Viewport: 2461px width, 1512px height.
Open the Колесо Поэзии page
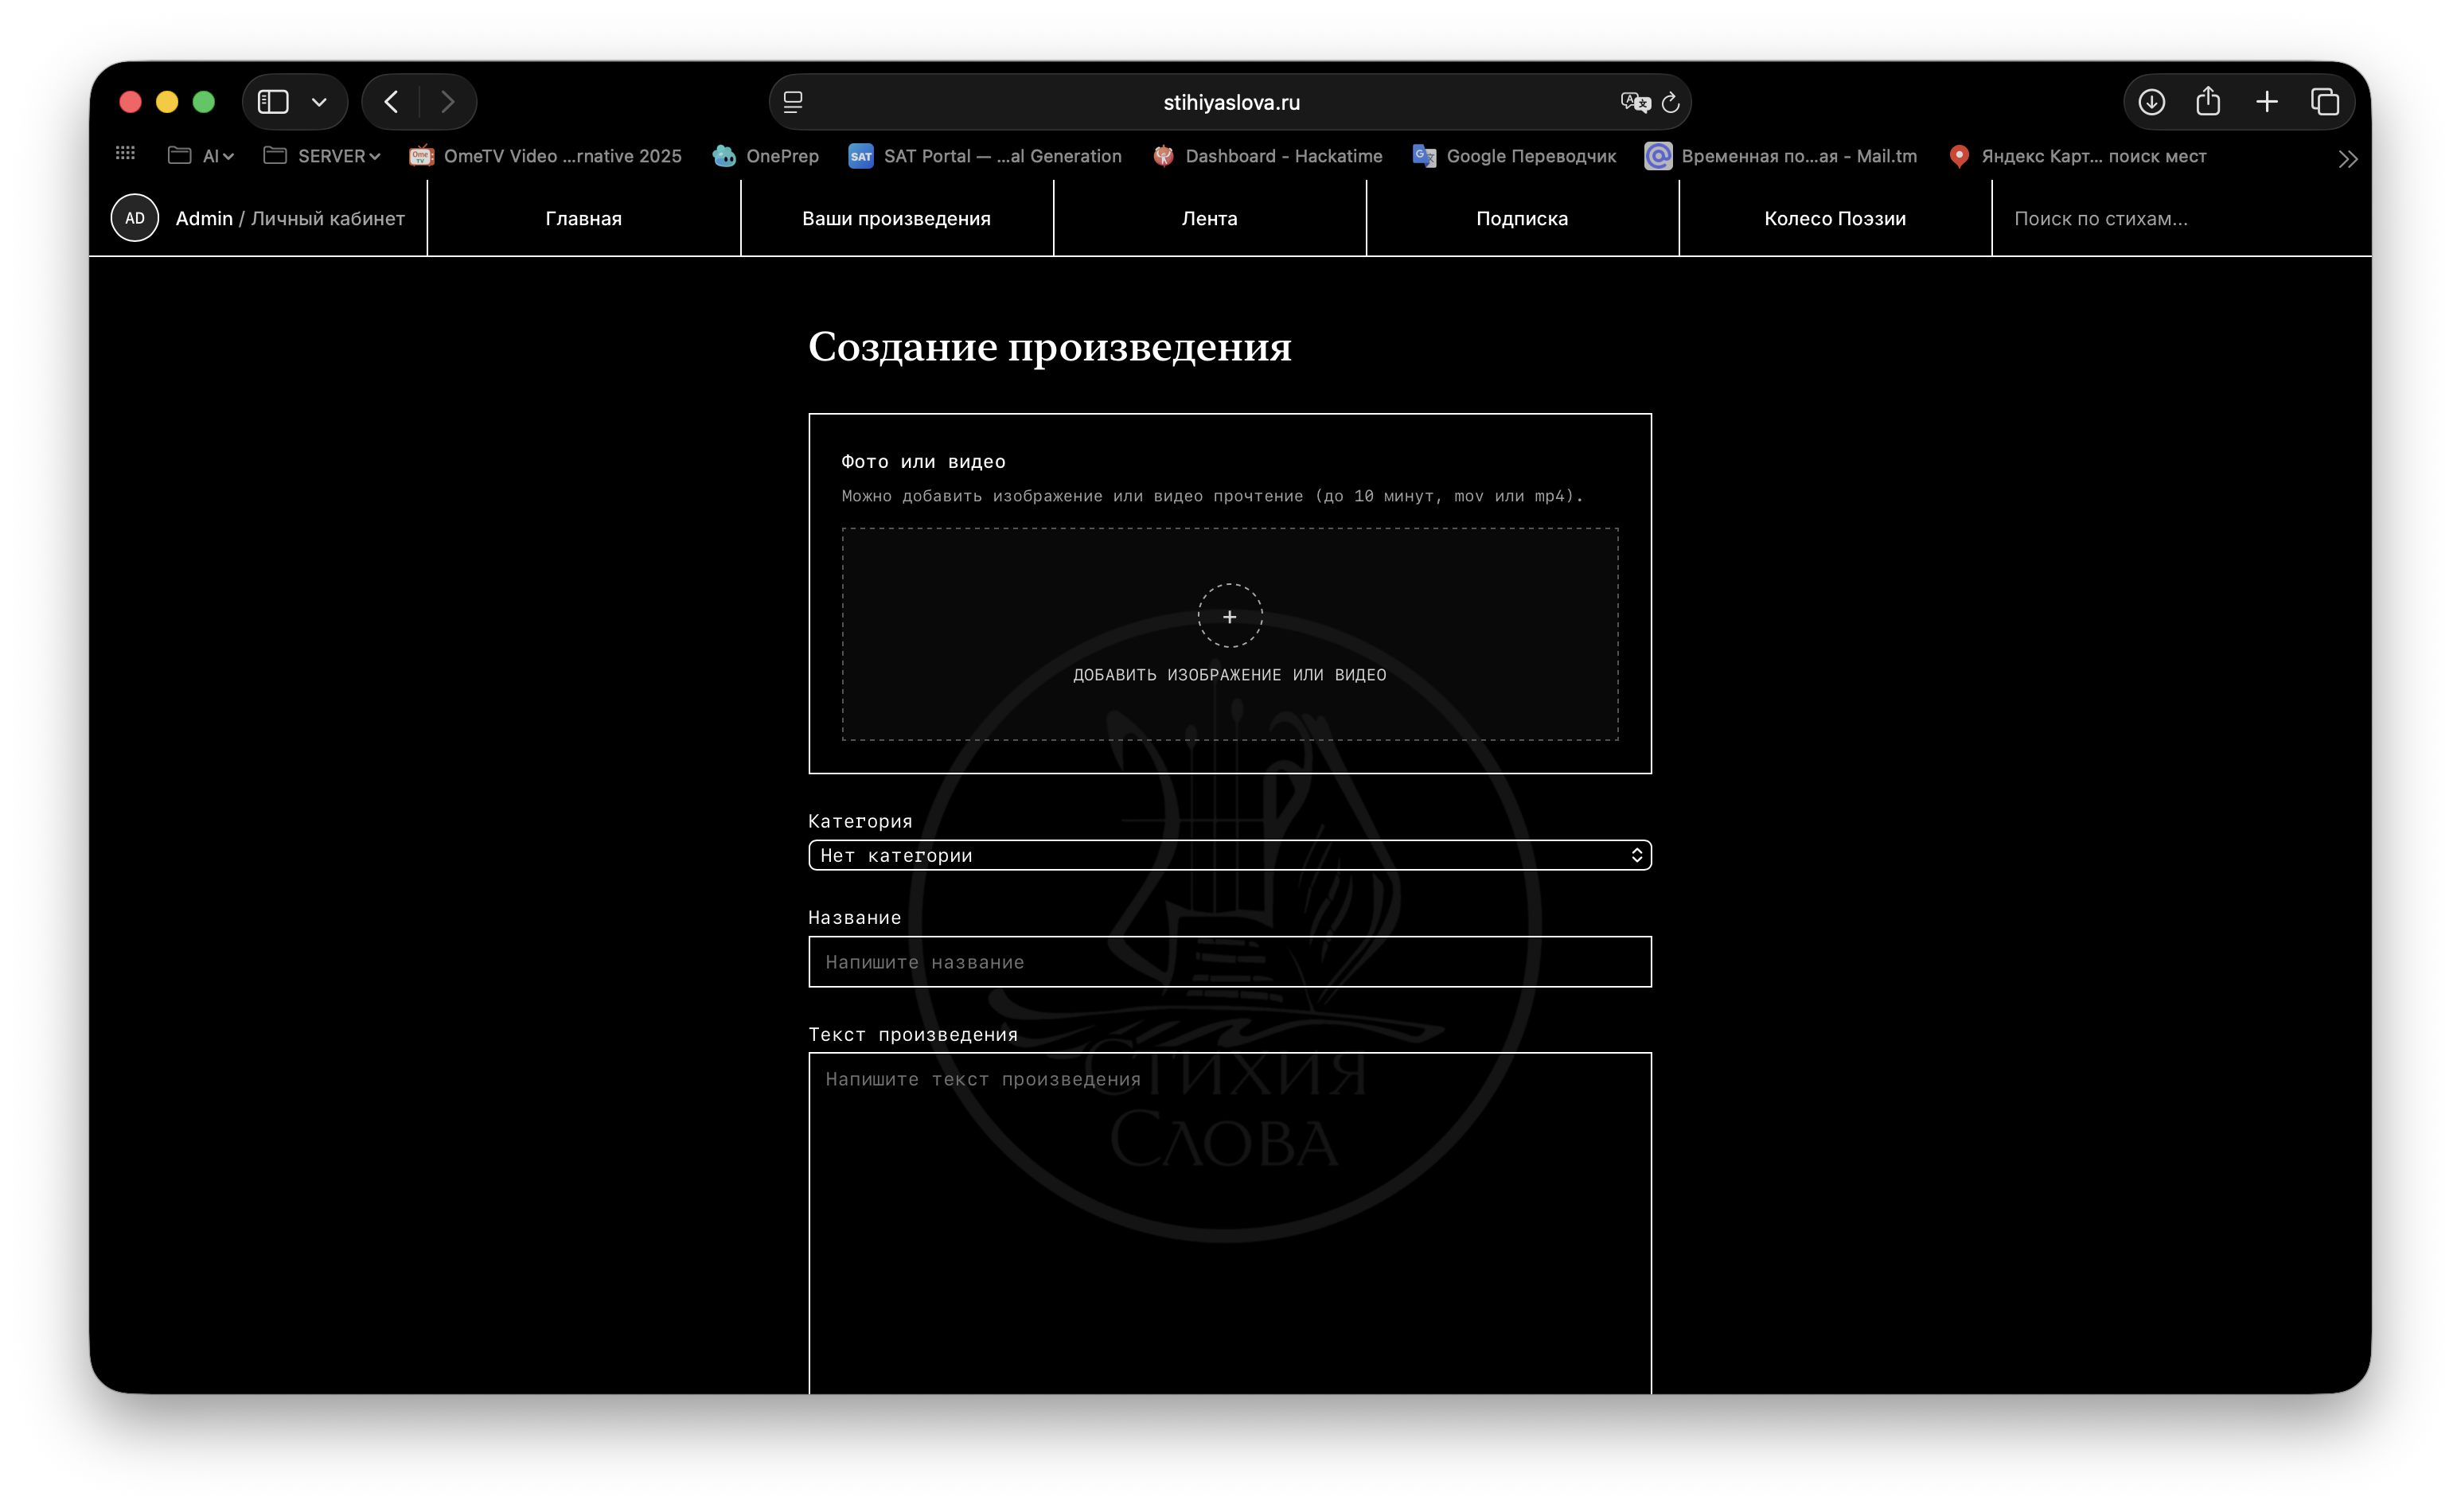pyautogui.click(x=1834, y=218)
